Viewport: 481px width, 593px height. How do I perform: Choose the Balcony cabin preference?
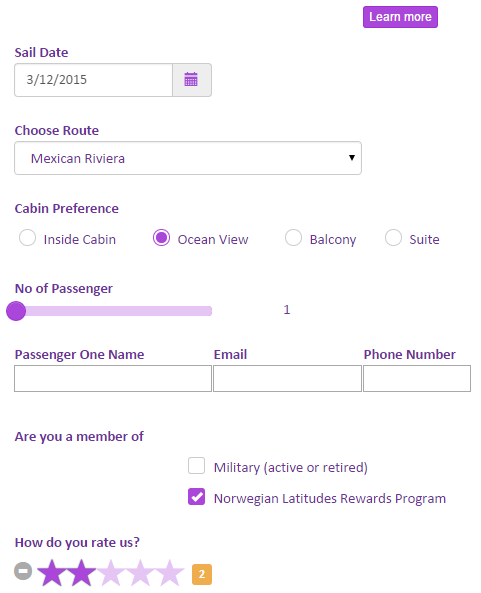coord(293,238)
